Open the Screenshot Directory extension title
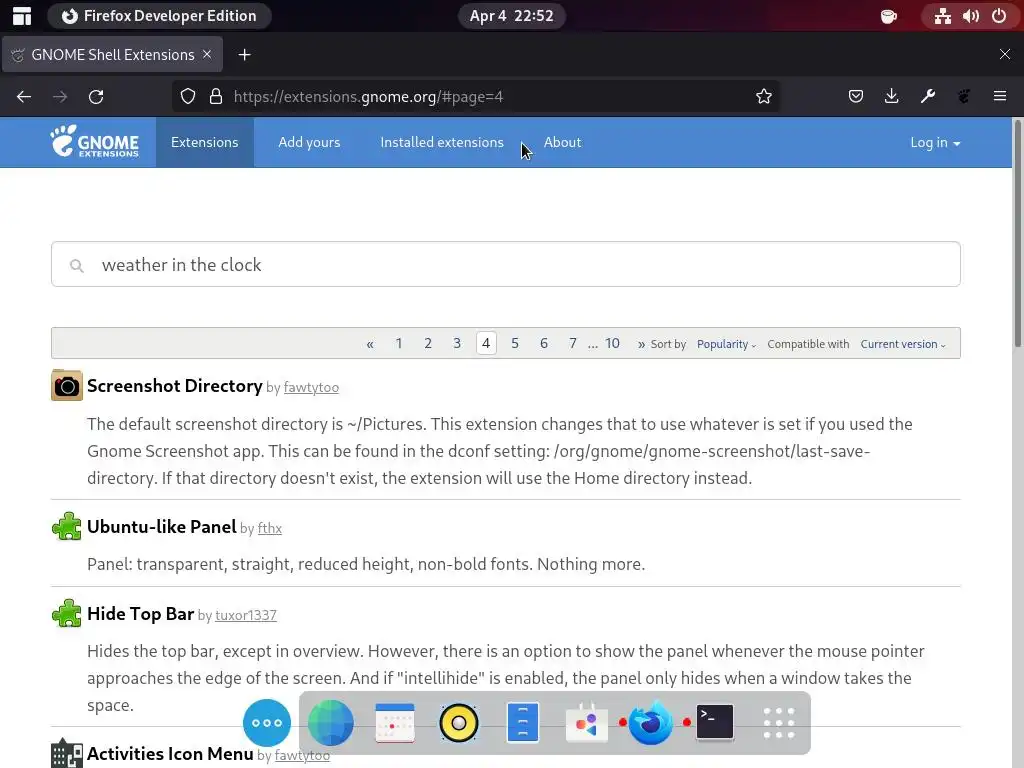The height and width of the screenshot is (768, 1024). tap(174, 385)
